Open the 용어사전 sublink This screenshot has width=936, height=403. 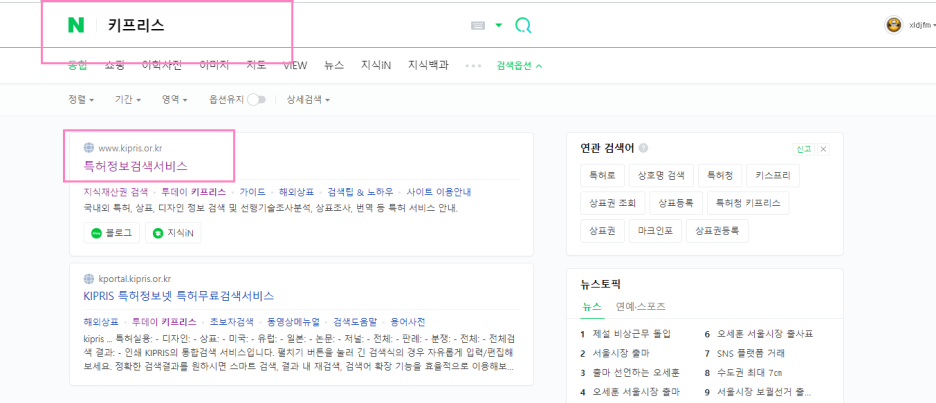click(408, 322)
